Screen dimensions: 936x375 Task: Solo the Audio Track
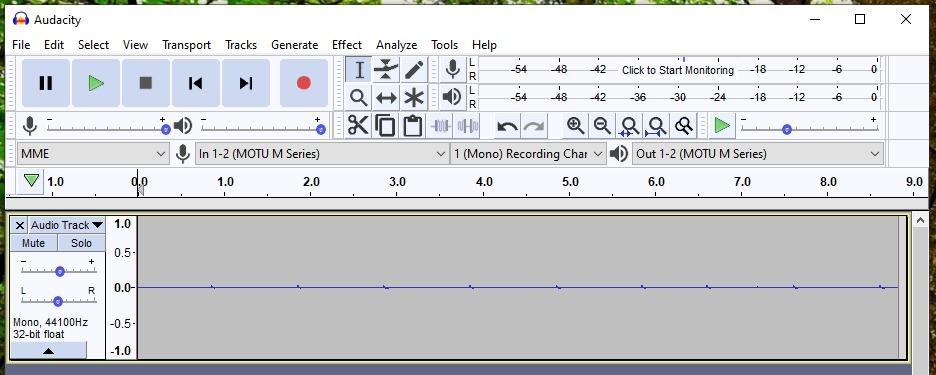pos(81,243)
